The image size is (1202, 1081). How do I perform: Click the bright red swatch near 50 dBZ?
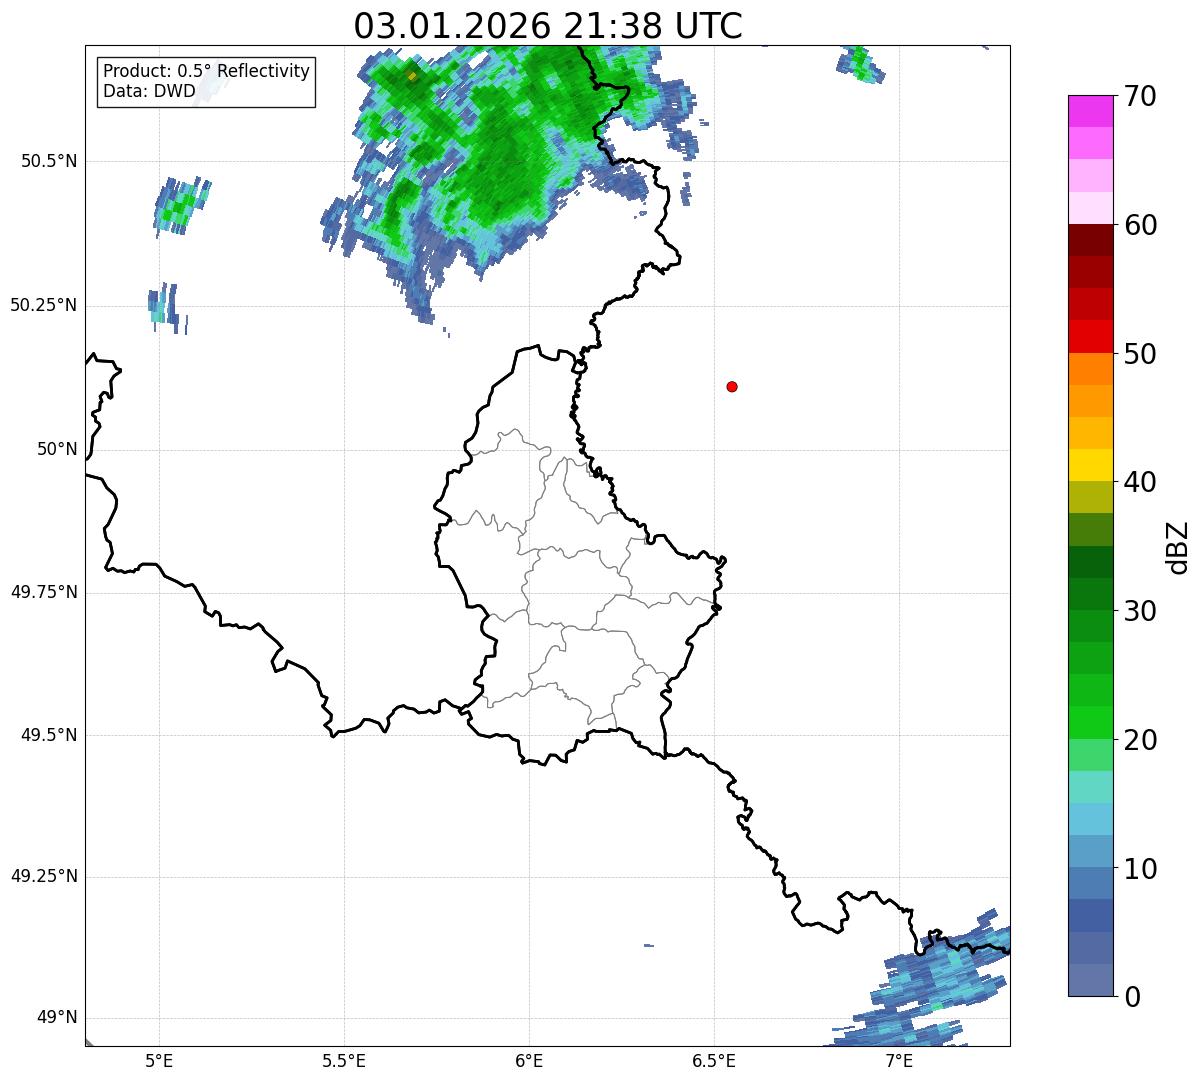point(1090,337)
